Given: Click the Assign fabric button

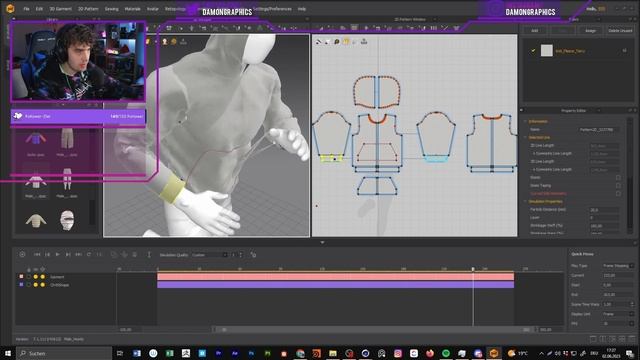Looking at the screenshot, I should (590, 31).
